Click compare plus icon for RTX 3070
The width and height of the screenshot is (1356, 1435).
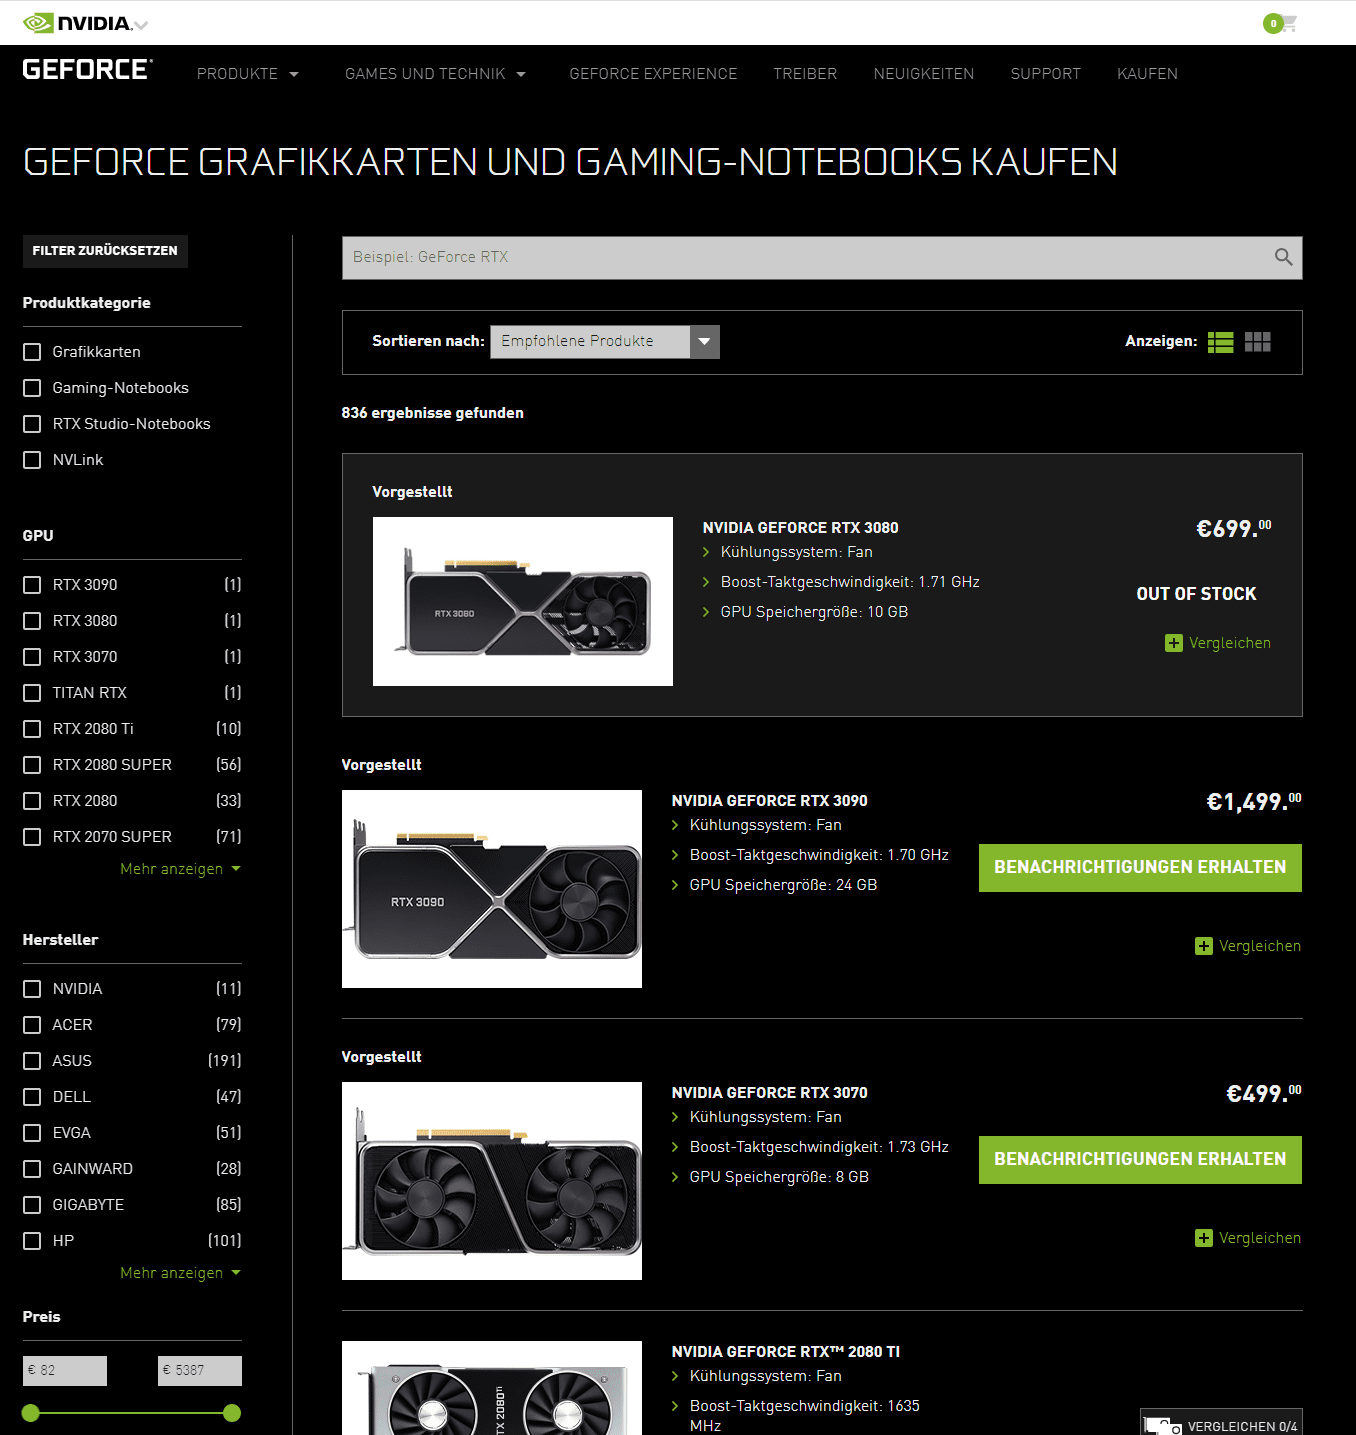[1204, 1238]
